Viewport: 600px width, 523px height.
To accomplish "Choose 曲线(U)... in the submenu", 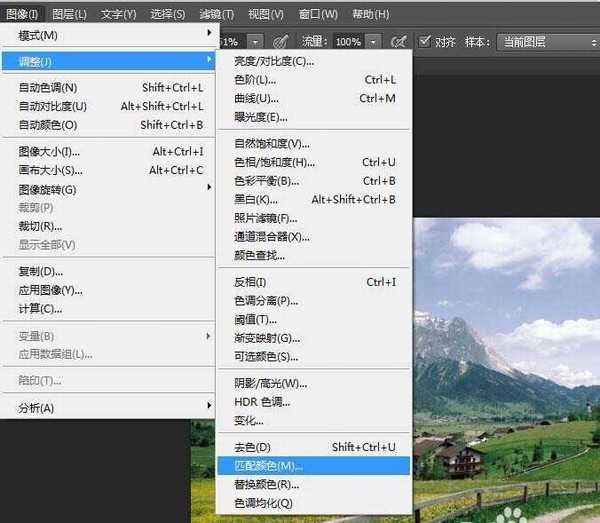I will [x=256, y=98].
